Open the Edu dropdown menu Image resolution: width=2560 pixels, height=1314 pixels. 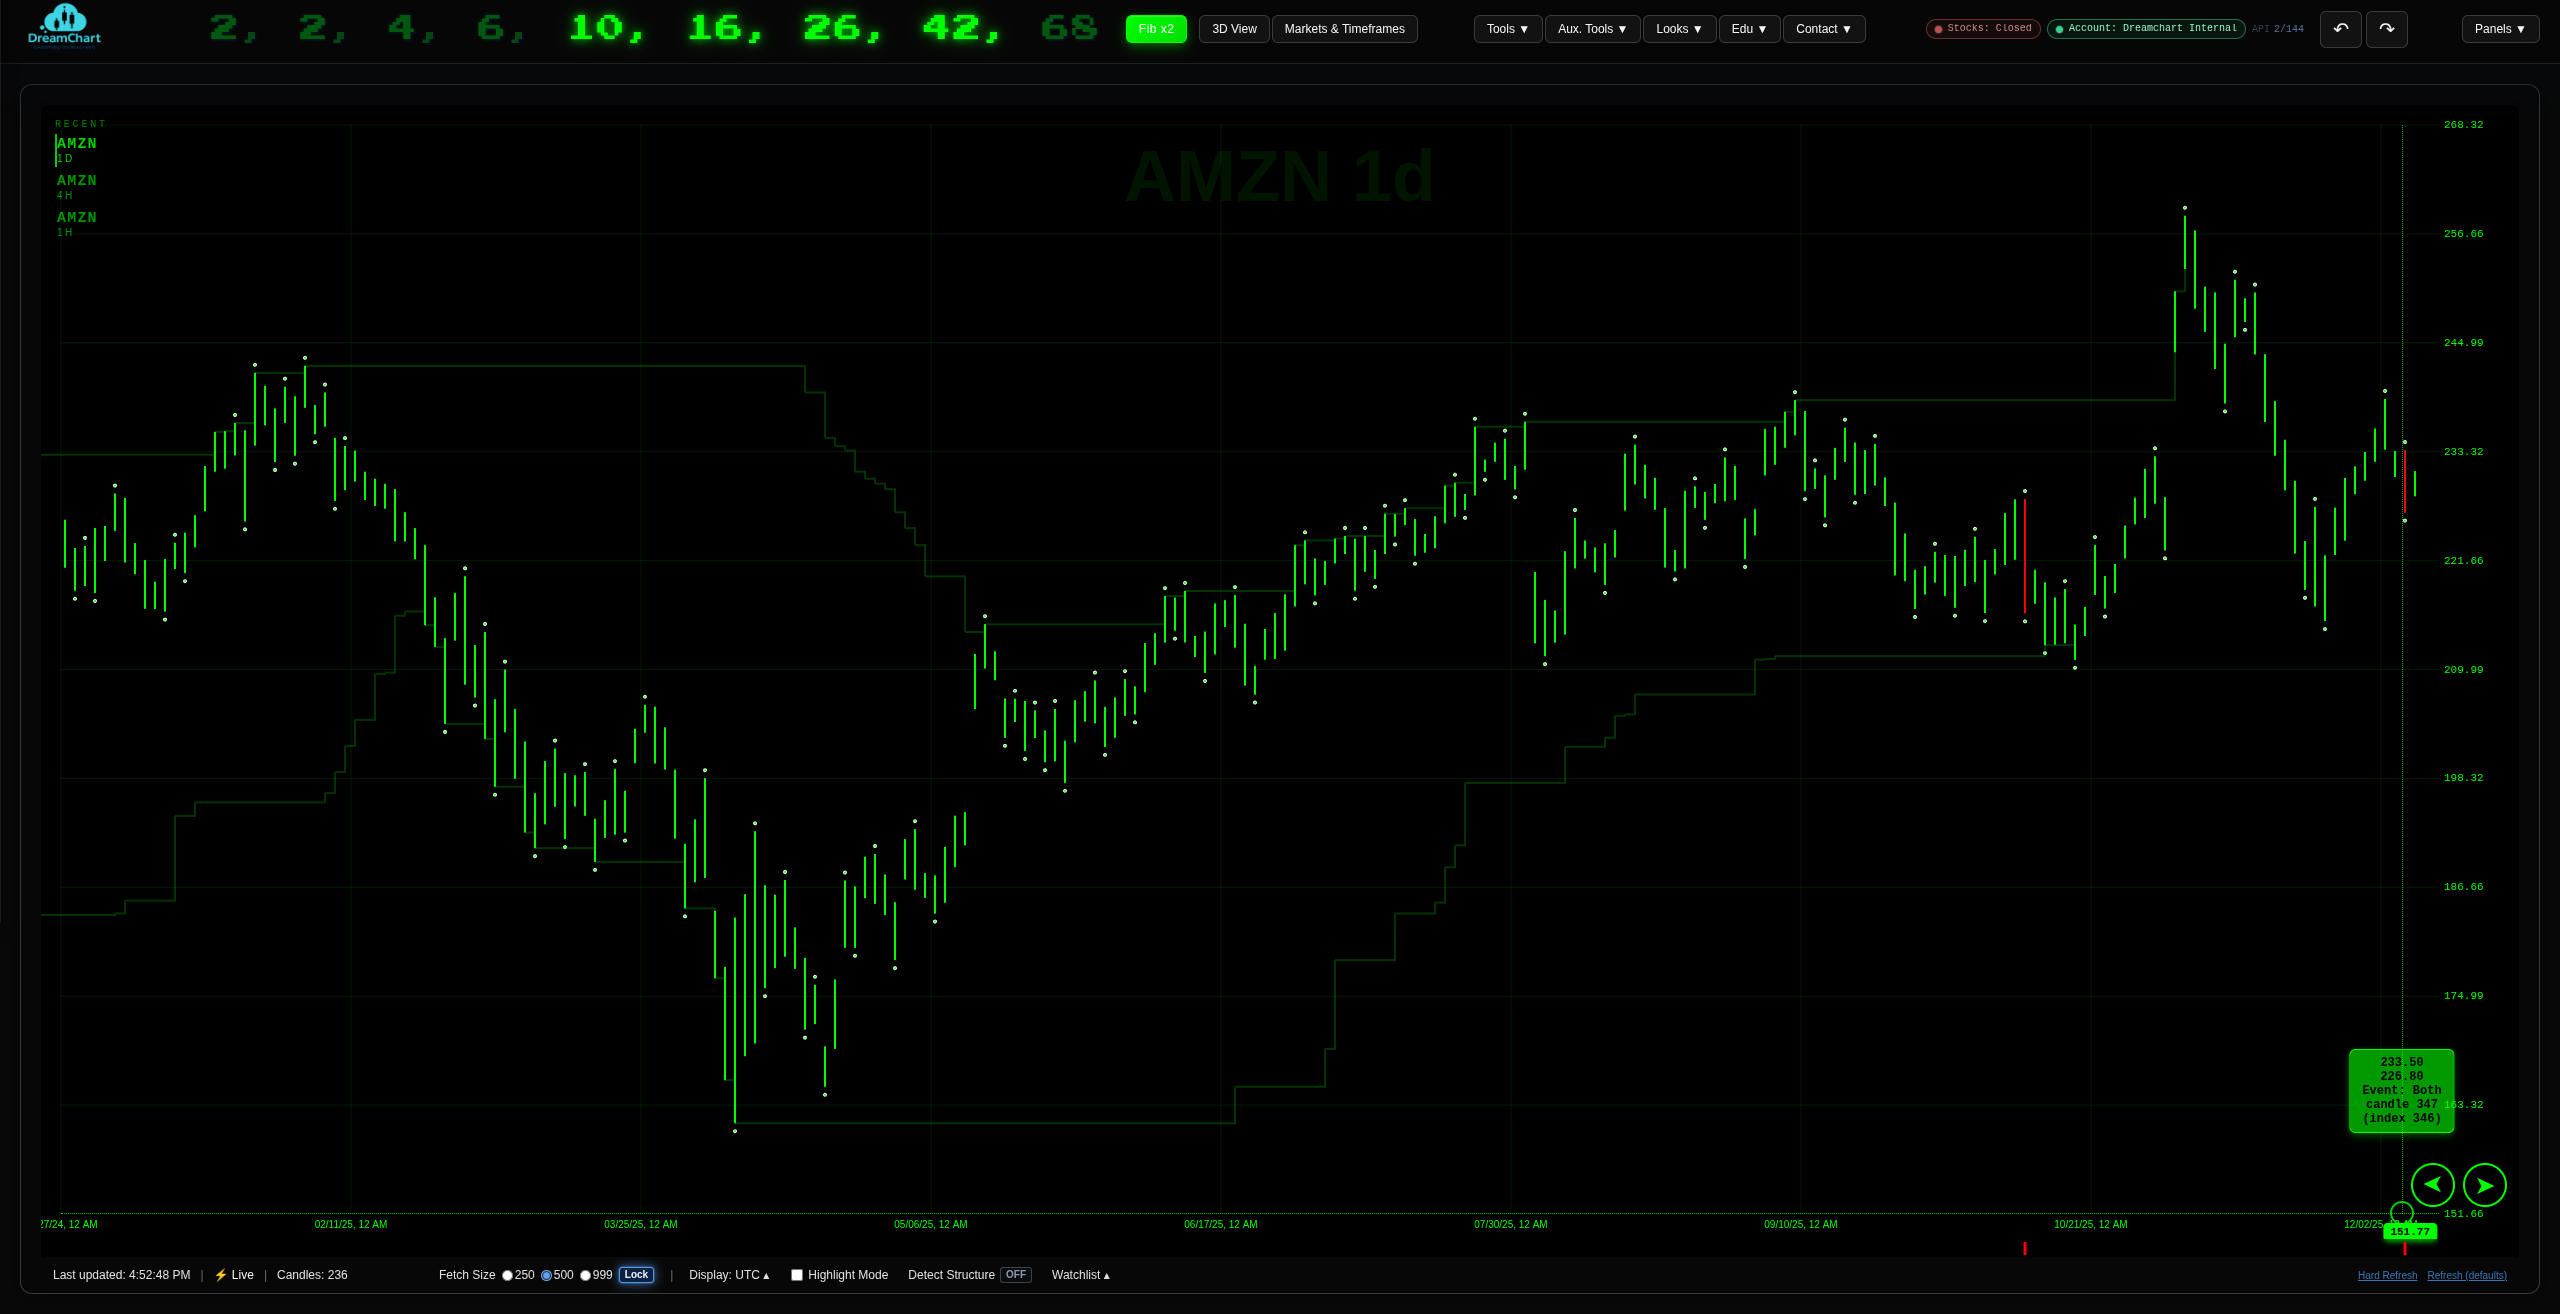coord(1749,29)
